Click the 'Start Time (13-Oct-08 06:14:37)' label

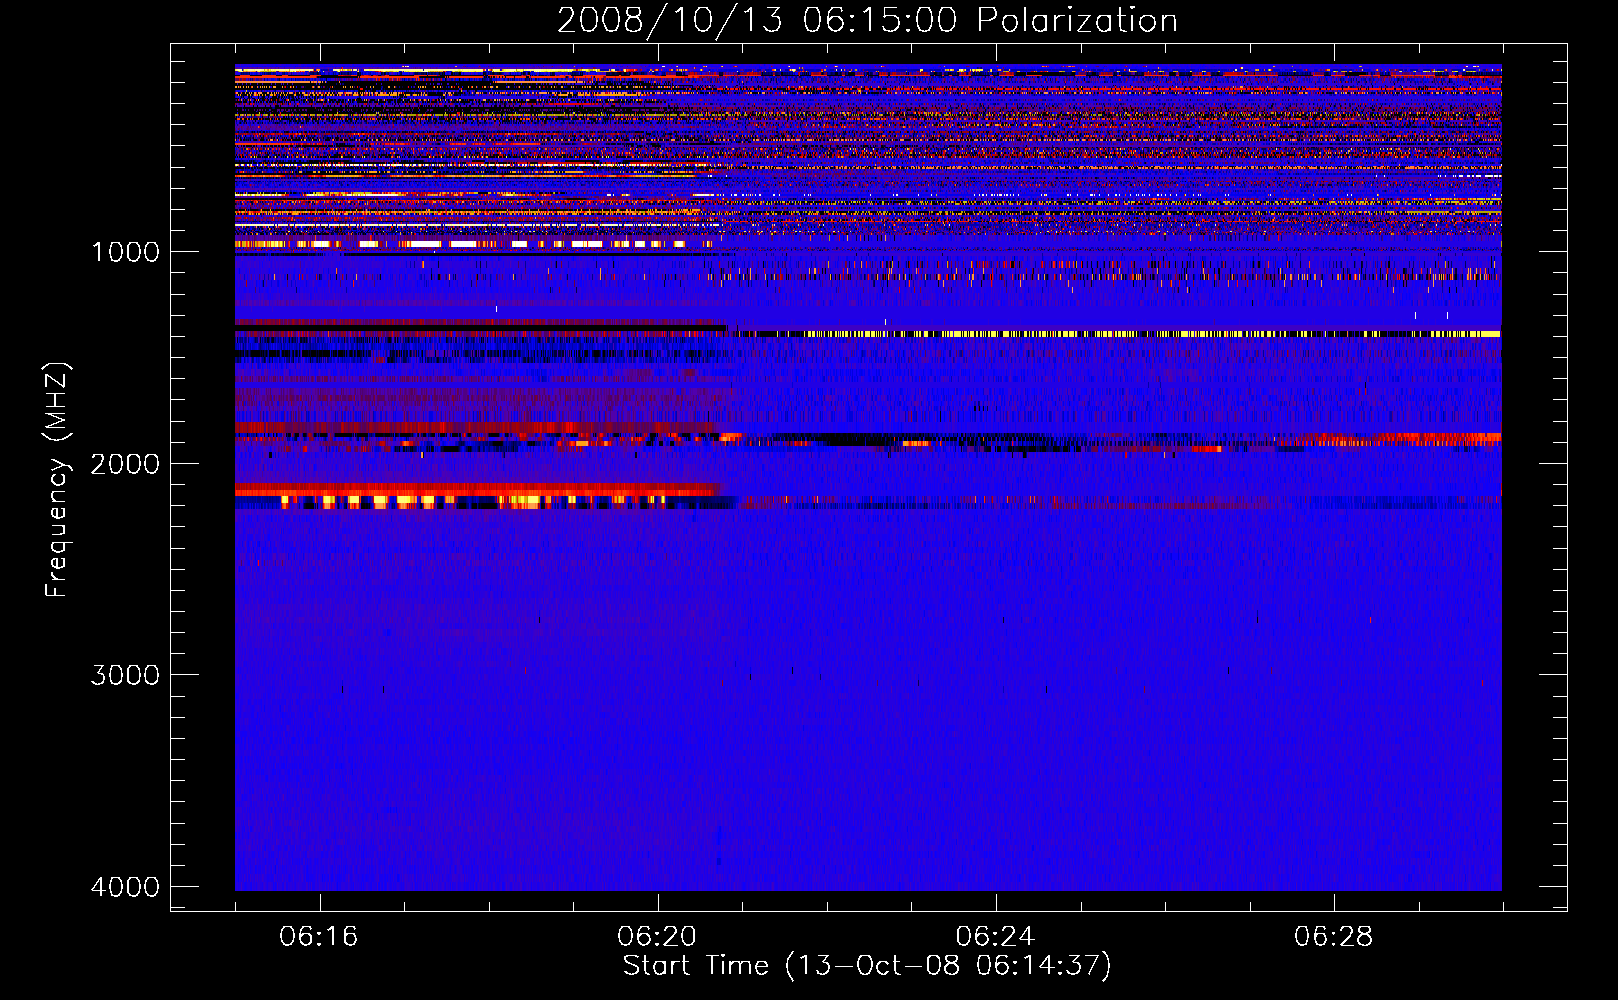click(x=867, y=966)
